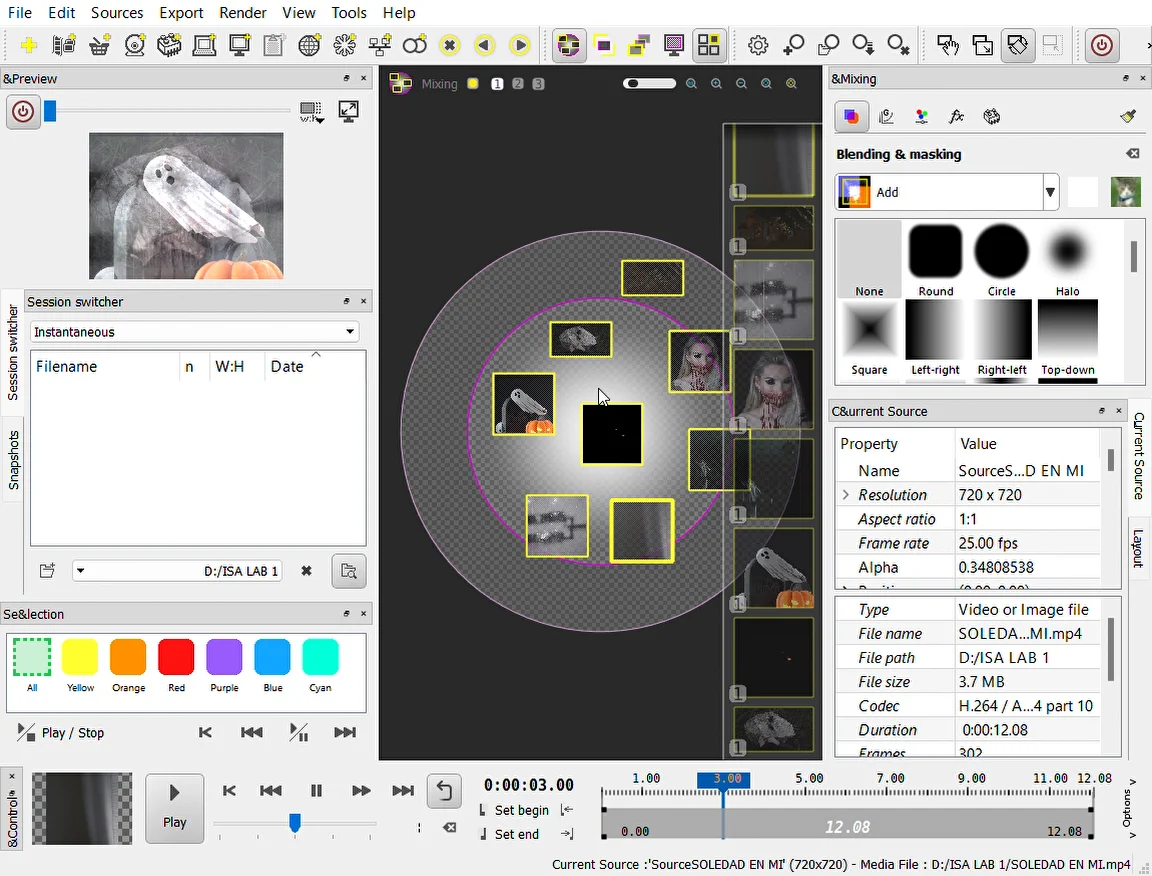
Task: Toggle the Preview panel power button
Action: [22, 112]
